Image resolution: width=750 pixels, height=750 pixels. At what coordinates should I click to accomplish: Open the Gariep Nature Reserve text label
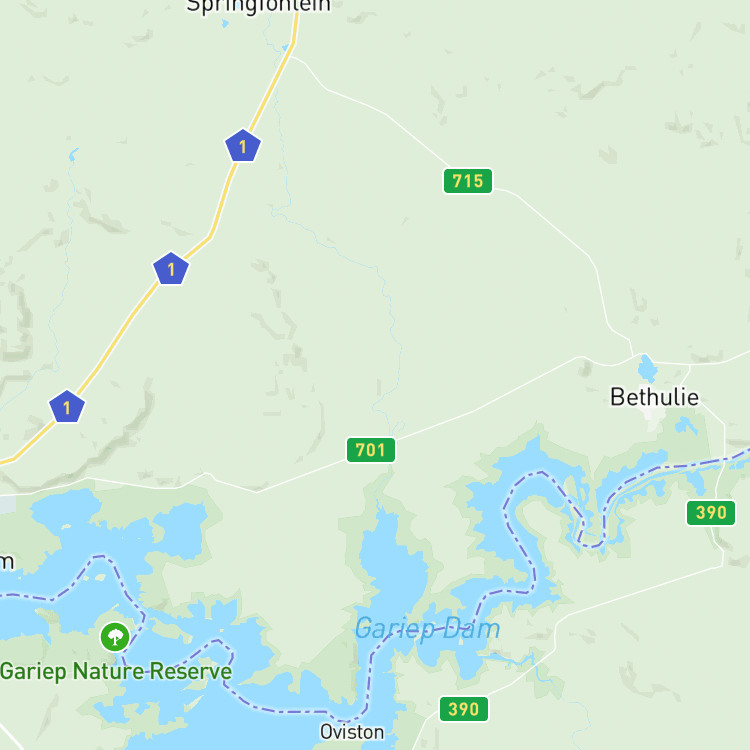pyautogui.click(x=116, y=671)
